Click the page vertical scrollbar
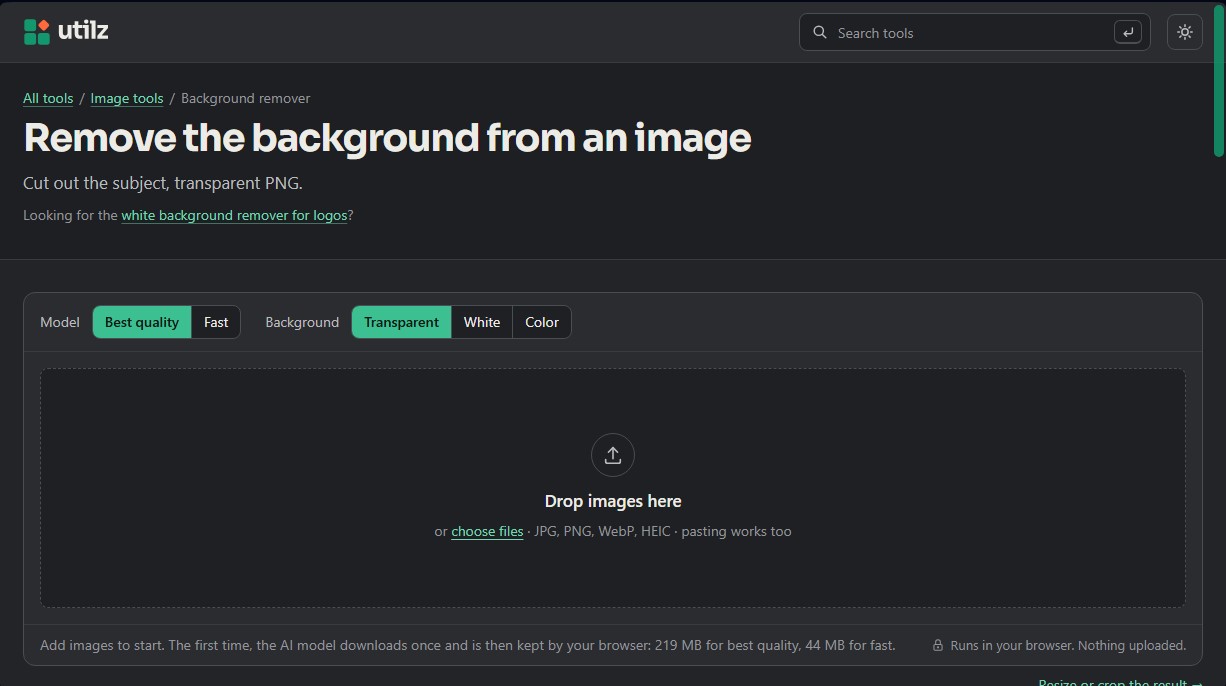1226x686 pixels. (x=1219, y=80)
